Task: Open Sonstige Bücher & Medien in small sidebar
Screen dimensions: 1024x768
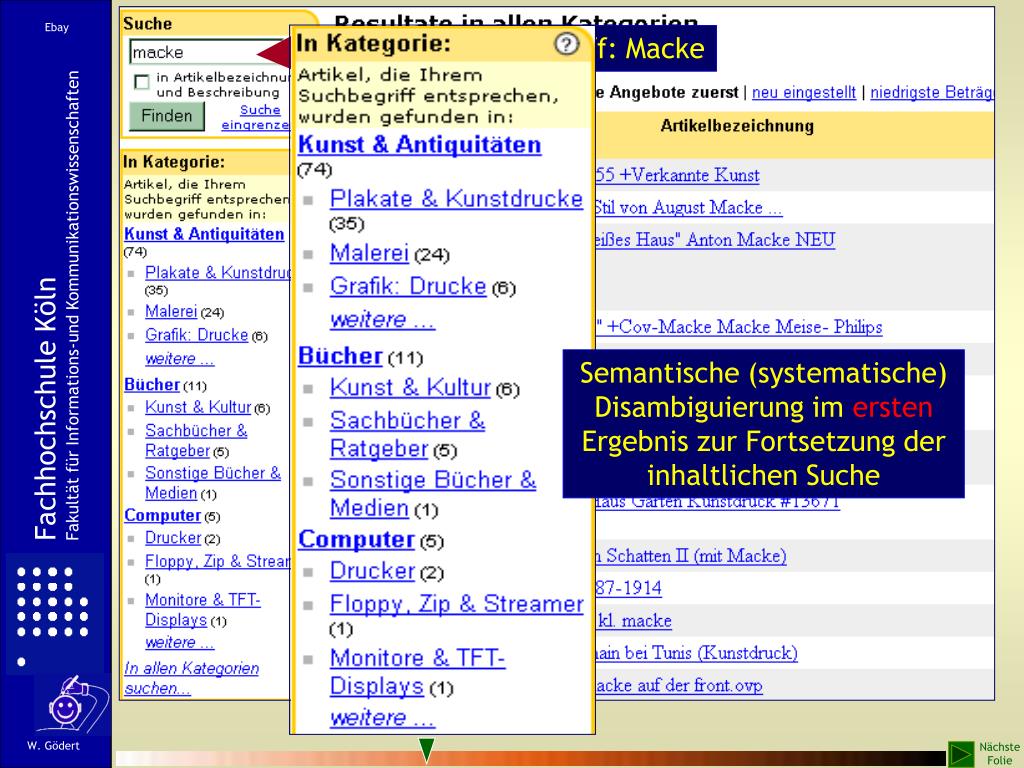Action: coord(212,483)
